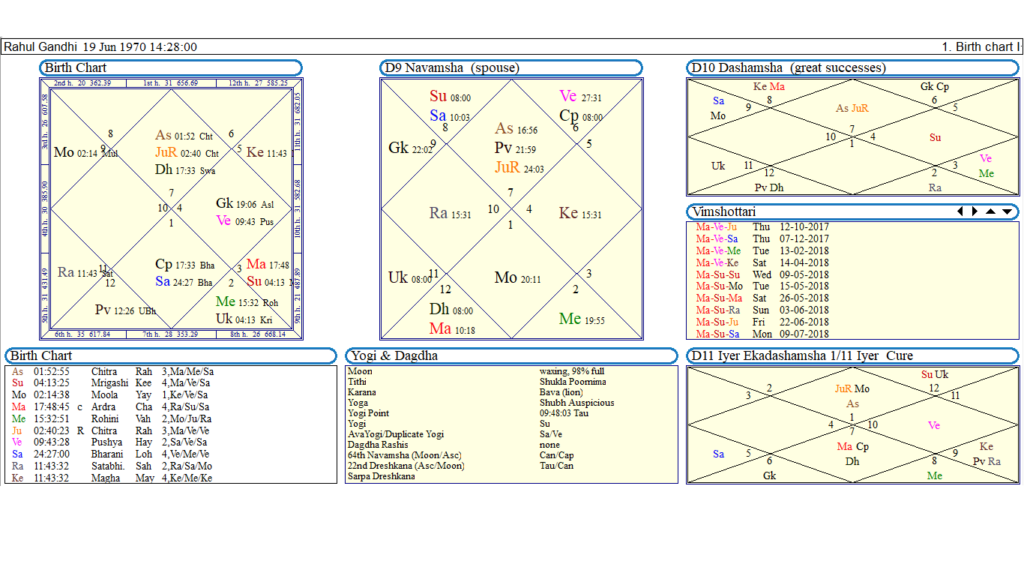Click the up arrow in Vimshottari header
1024x576 pixels.
[991, 212]
